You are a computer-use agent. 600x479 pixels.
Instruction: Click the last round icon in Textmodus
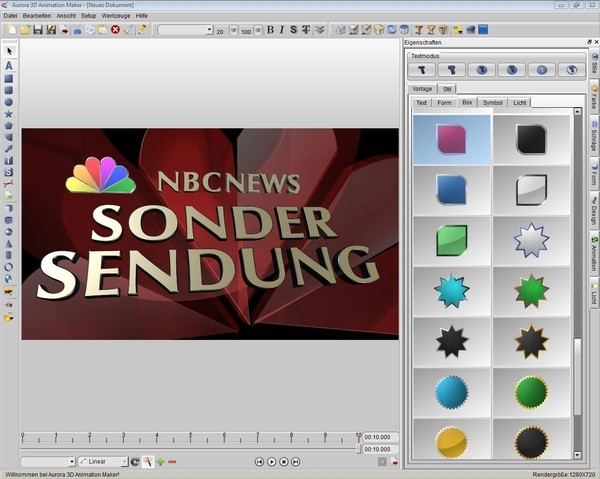571,70
